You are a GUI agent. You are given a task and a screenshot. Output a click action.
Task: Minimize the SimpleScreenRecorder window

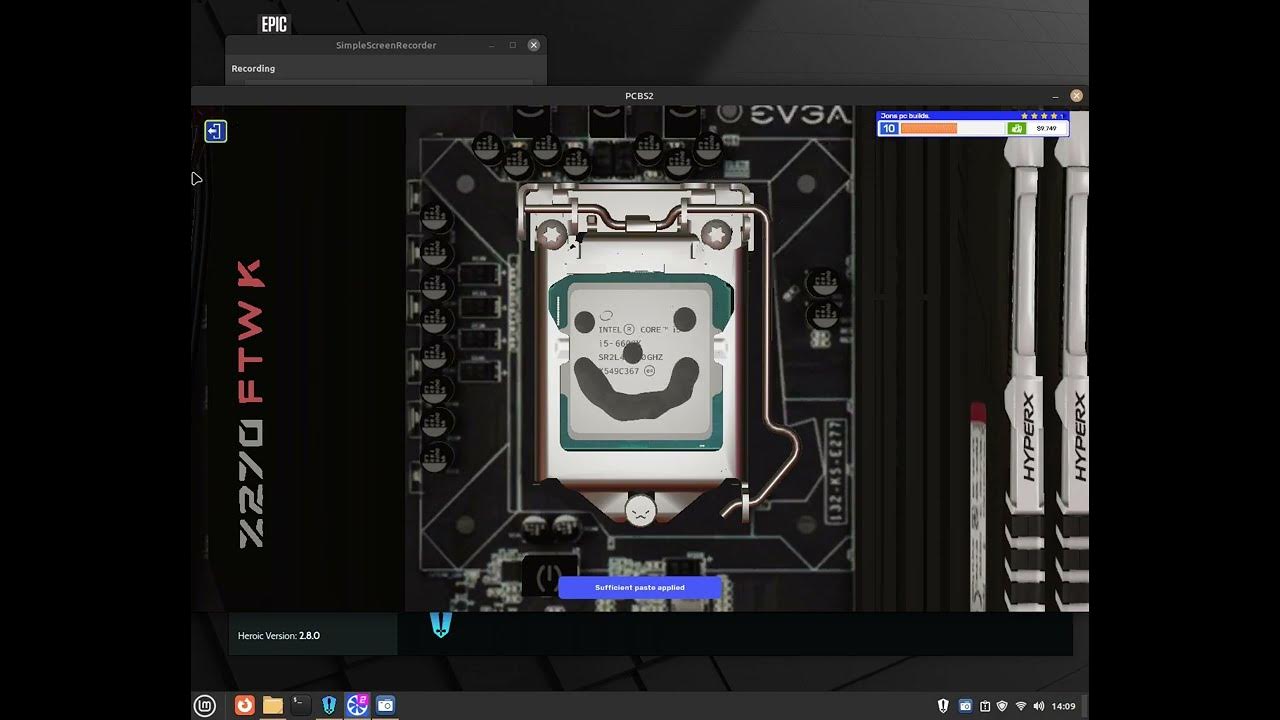492,45
